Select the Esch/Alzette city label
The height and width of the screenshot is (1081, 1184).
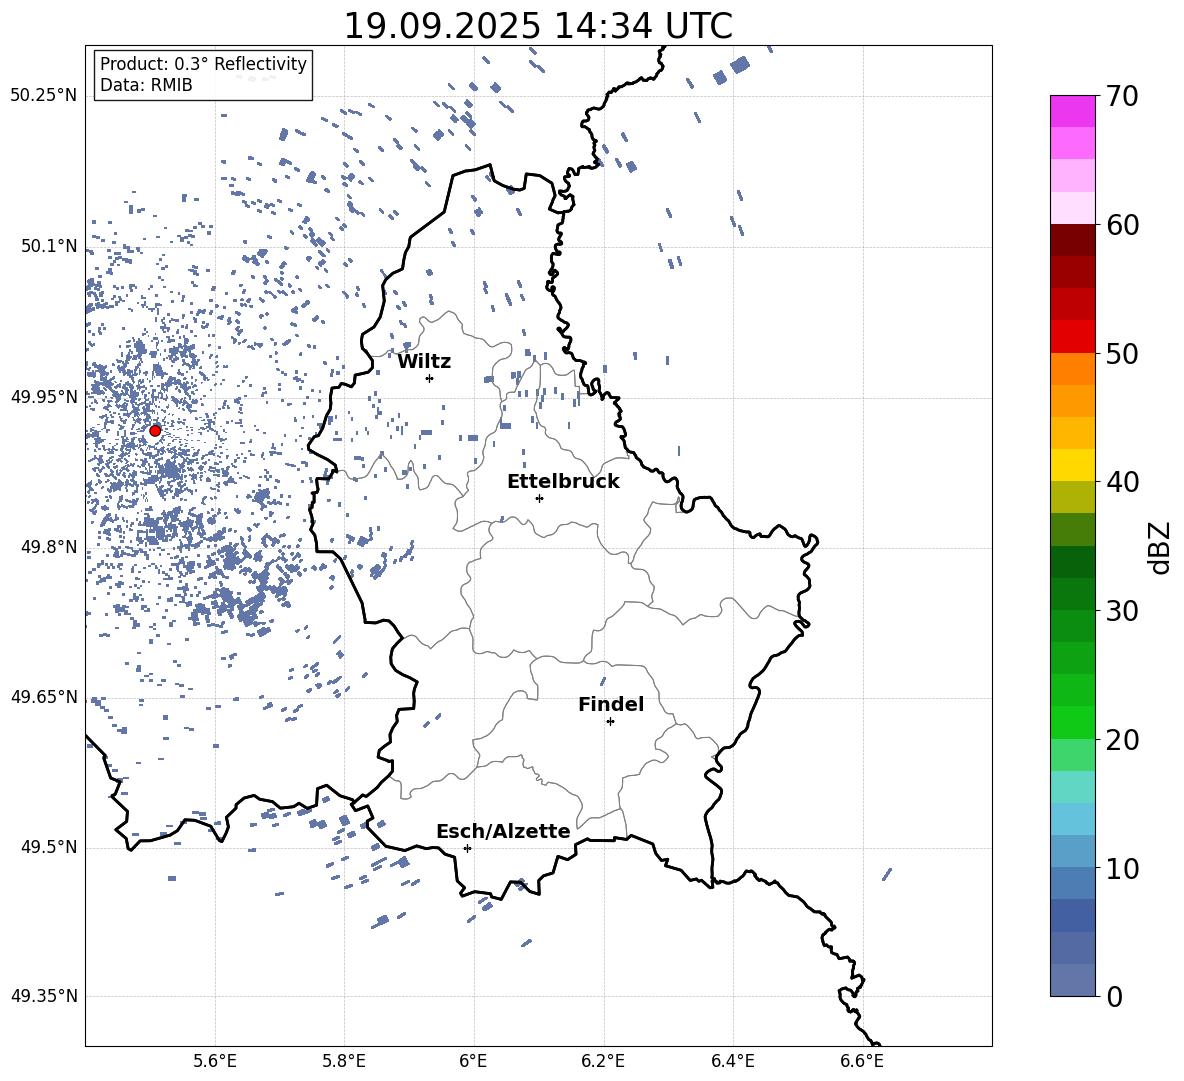(x=502, y=831)
